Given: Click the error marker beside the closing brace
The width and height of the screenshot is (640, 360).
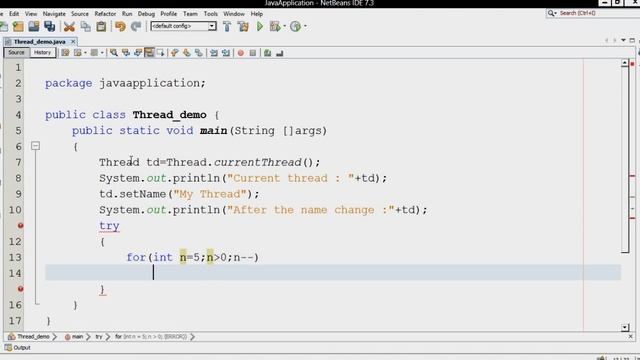Looking at the screenshot, I should coord(20,289).
